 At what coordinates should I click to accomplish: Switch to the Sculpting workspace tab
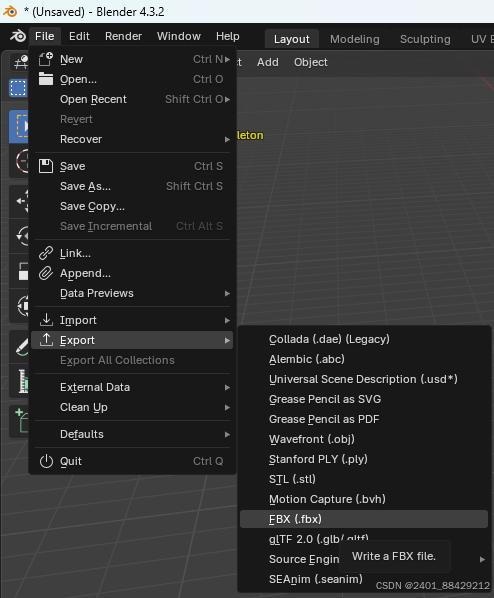[x=425, y=39]
